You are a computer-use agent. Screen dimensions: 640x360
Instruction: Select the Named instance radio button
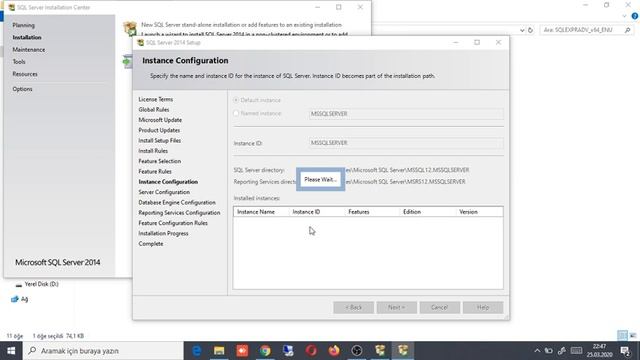(x=236, y=113)
